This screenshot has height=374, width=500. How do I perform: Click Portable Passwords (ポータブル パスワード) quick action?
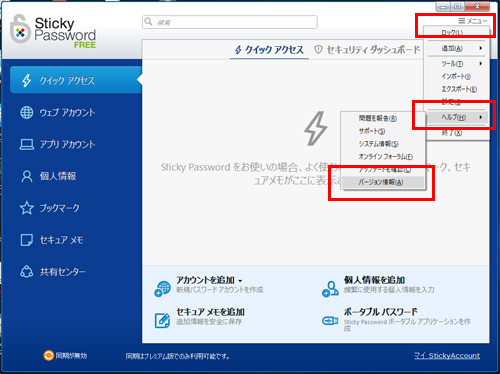[397, 319]
